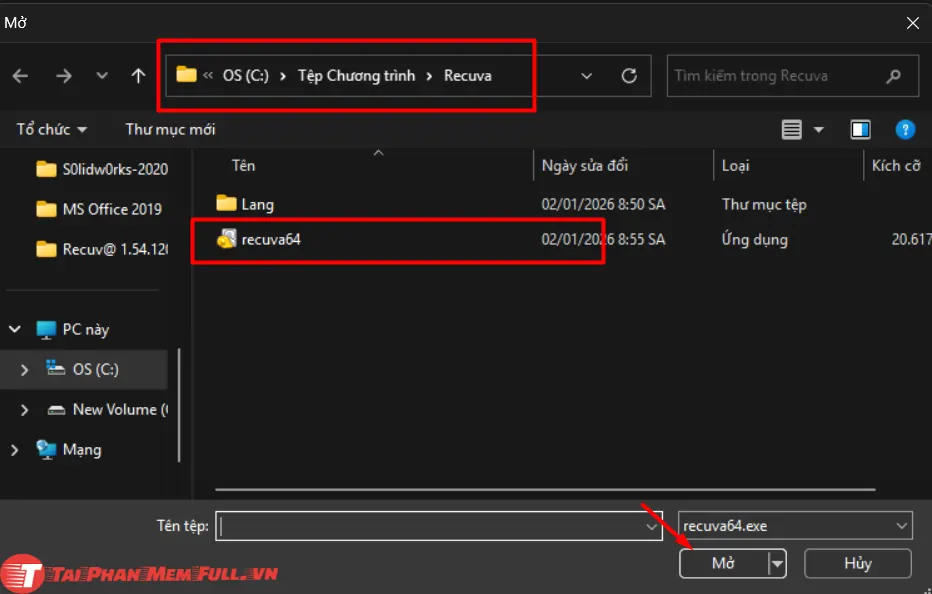Click the forward navigation arrow
The width and height of the screenshot is (932, 594).
pyautogui.click(x=64, y=75)
